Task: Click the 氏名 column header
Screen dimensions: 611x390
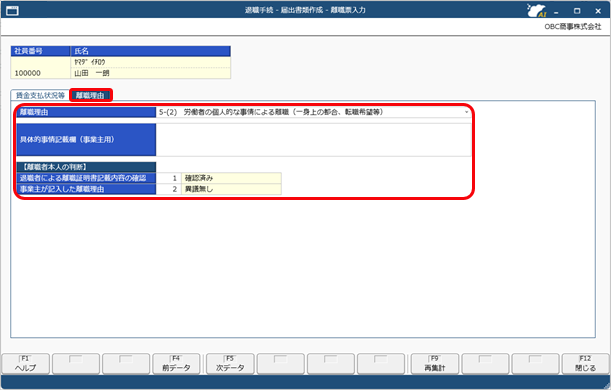Action: (x=150, y=51)
